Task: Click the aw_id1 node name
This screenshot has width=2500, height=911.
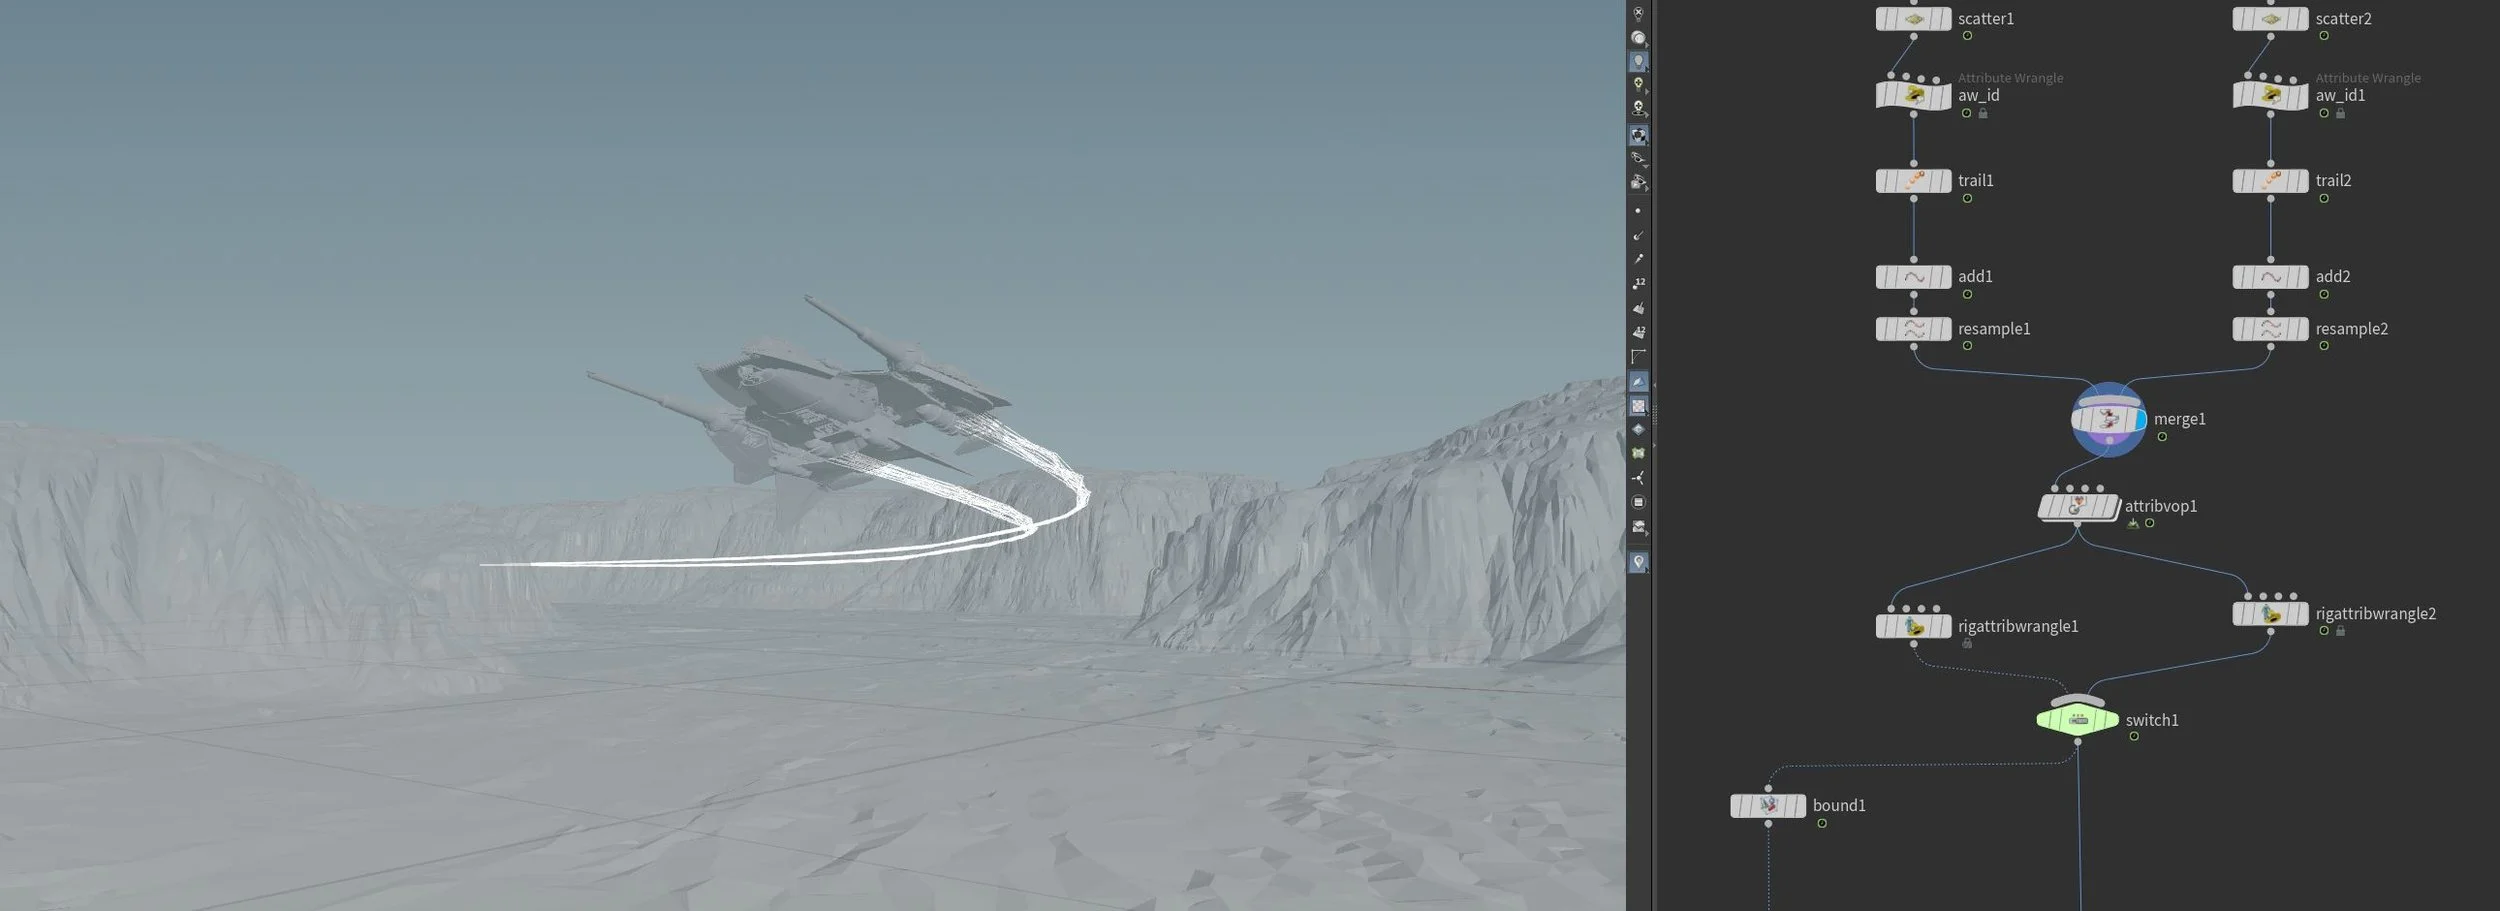Action: [x=2340, y=96]
